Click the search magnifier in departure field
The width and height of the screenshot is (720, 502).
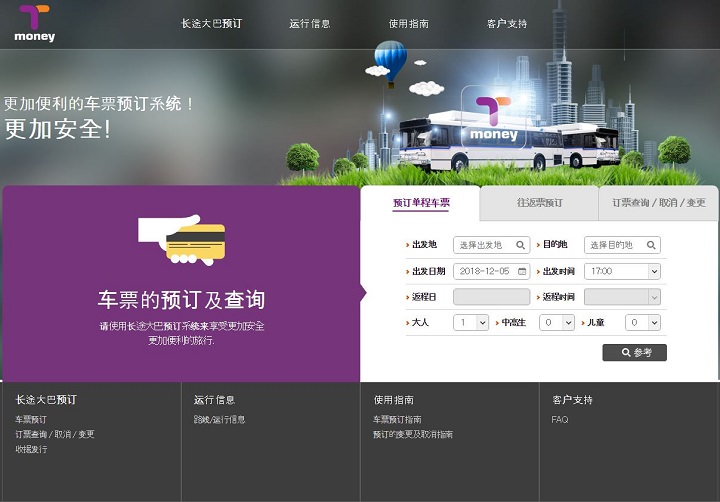pyautogui.click(x=520, y=245)
